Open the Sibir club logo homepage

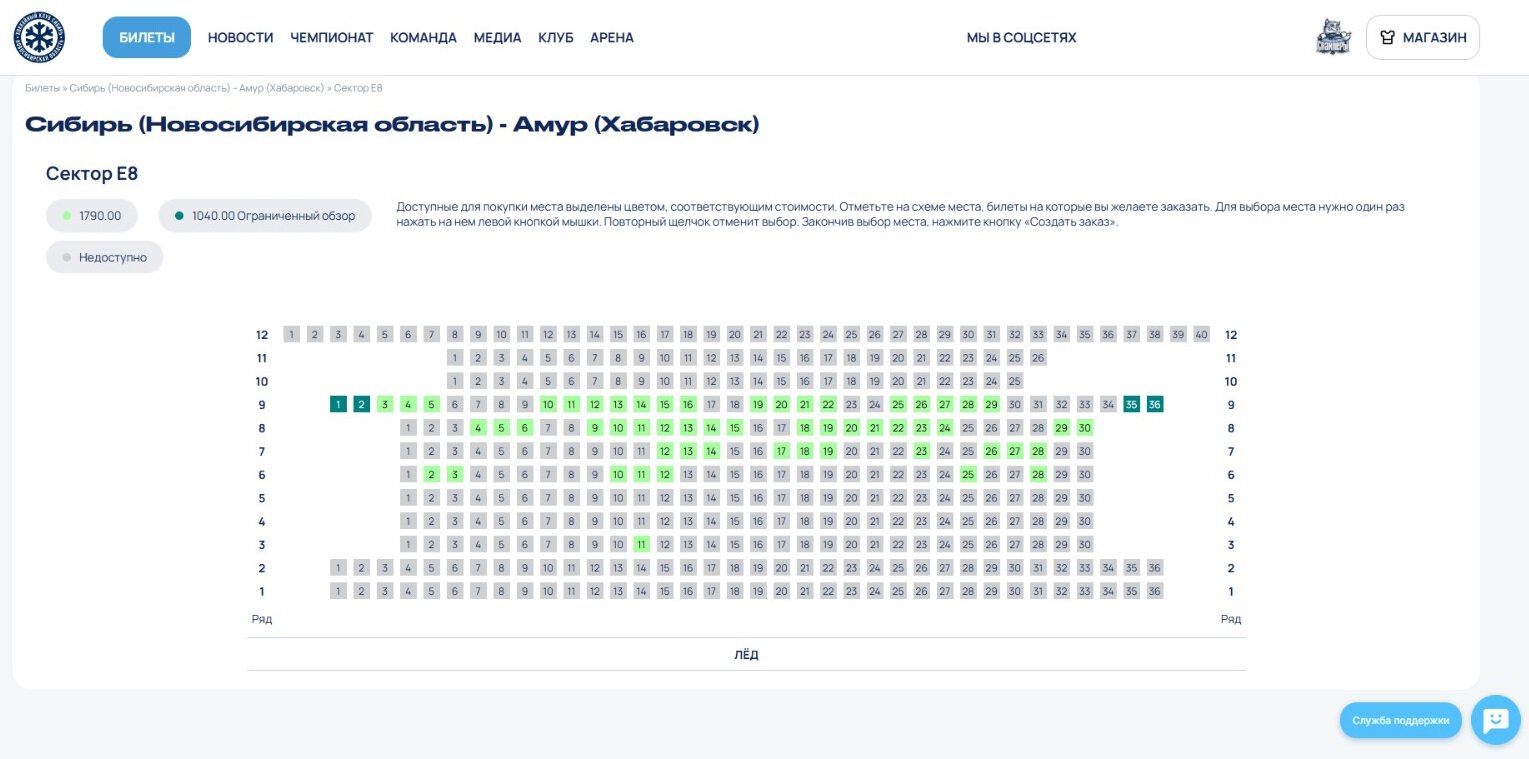tap(40, 38)
